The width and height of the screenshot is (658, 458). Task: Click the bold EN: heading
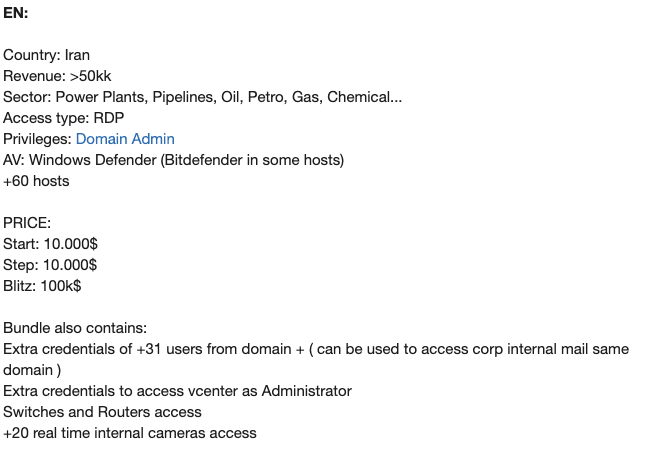point(16,13)
